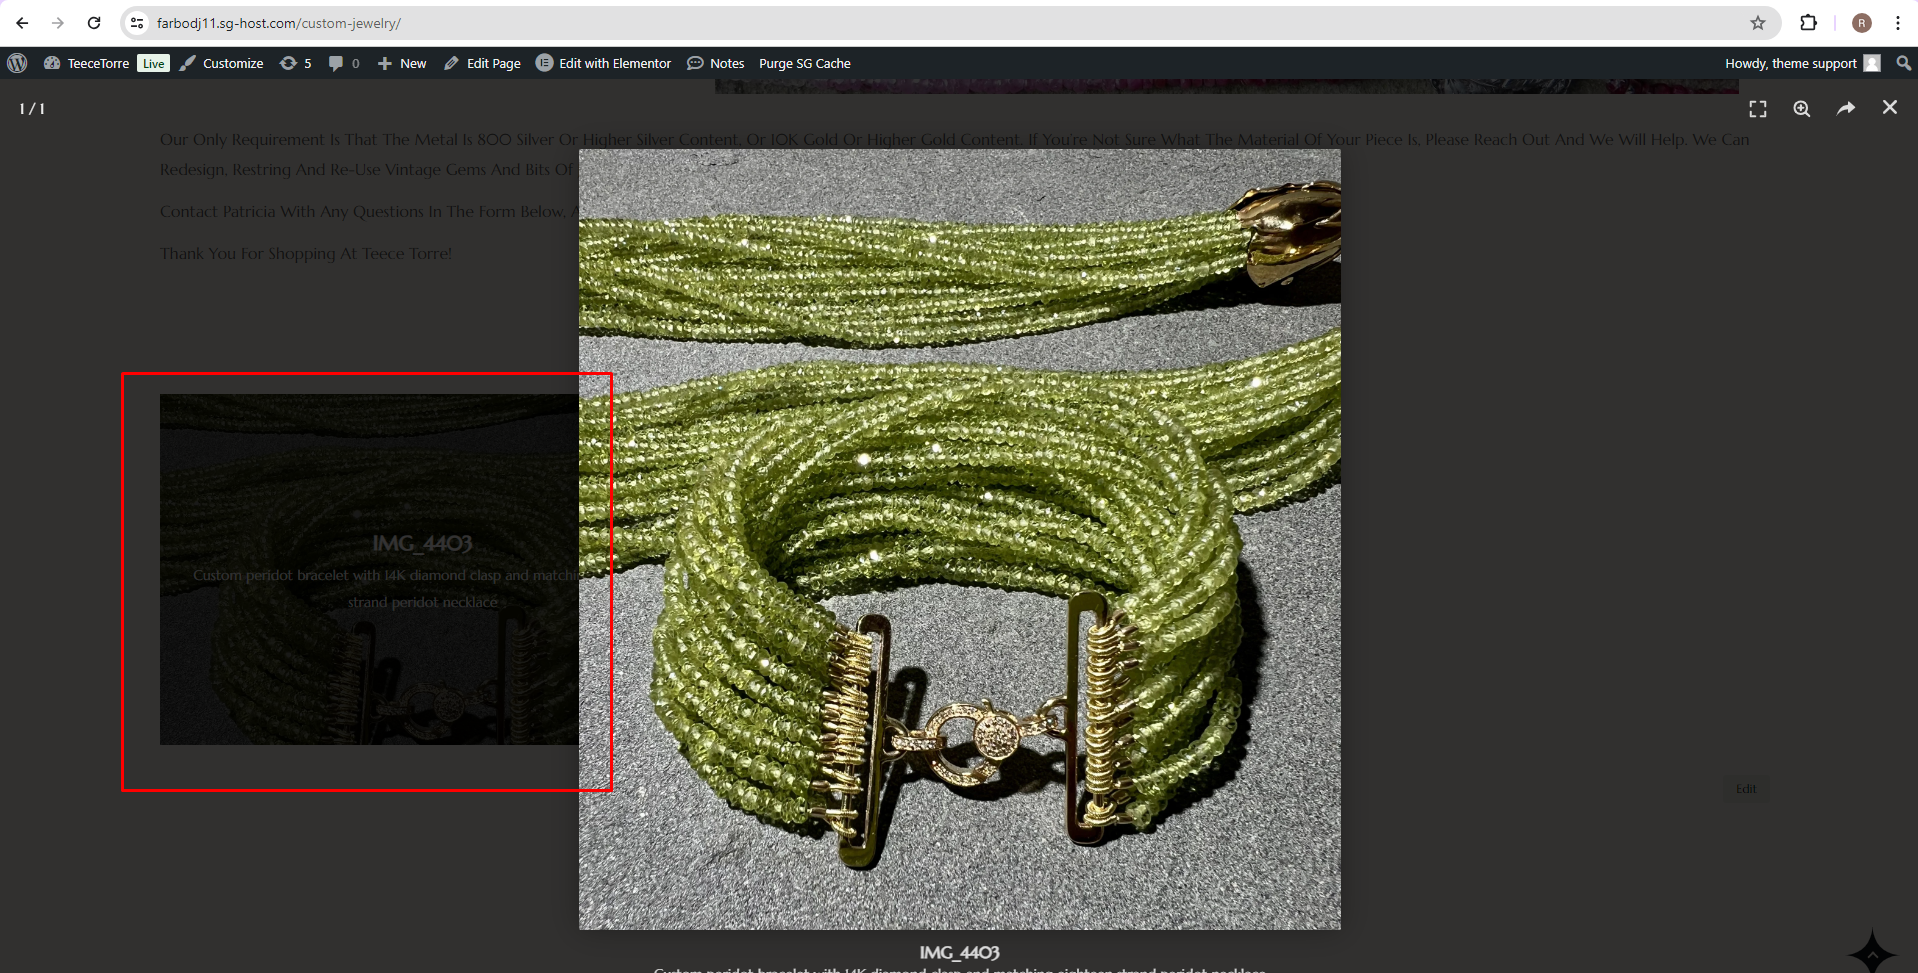Image resolution: width=1918 pixels, height=973 pixels.
Task: Reload the current page
Action: [94, 23]
